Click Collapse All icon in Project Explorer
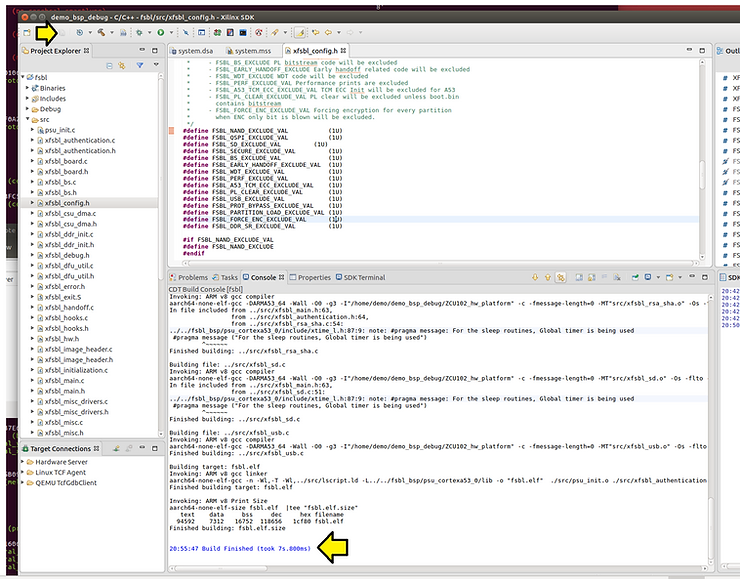The width and height of the screenshot is (740, 579). point(109,66)
